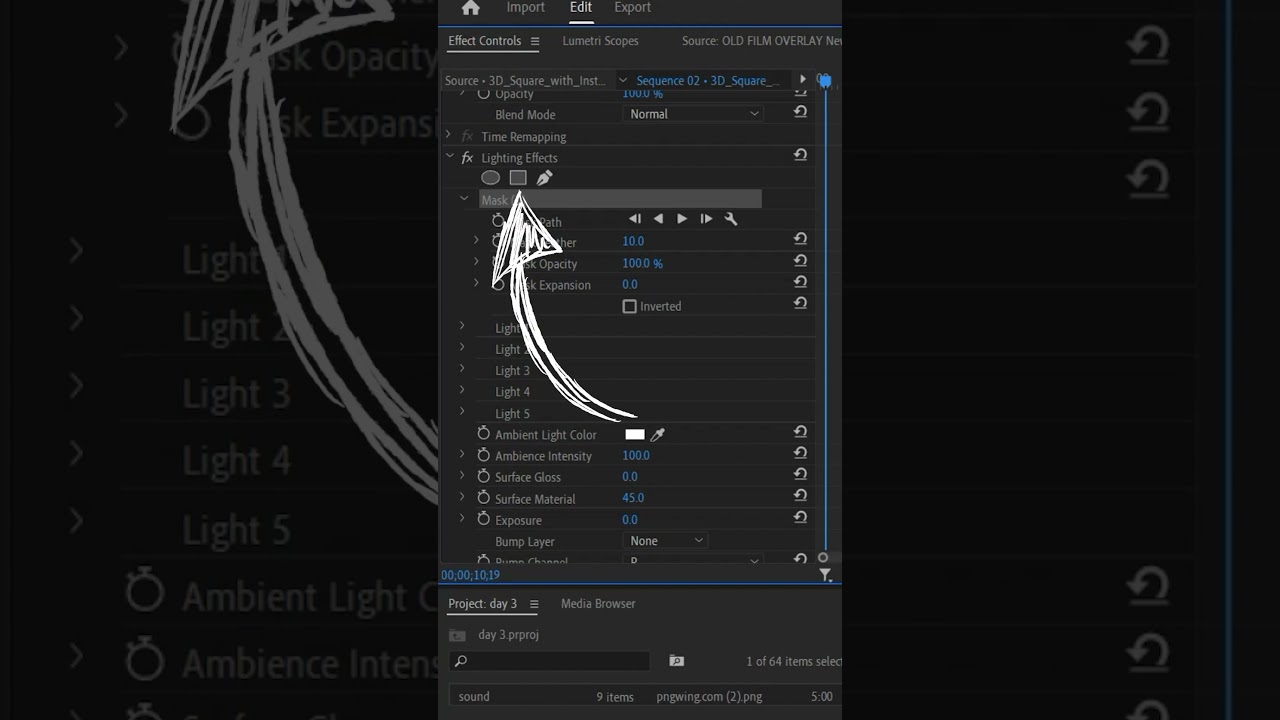Reset the Exposure parameter
This screenshot has height=720, width=1280.
click(x=800, y=517)
